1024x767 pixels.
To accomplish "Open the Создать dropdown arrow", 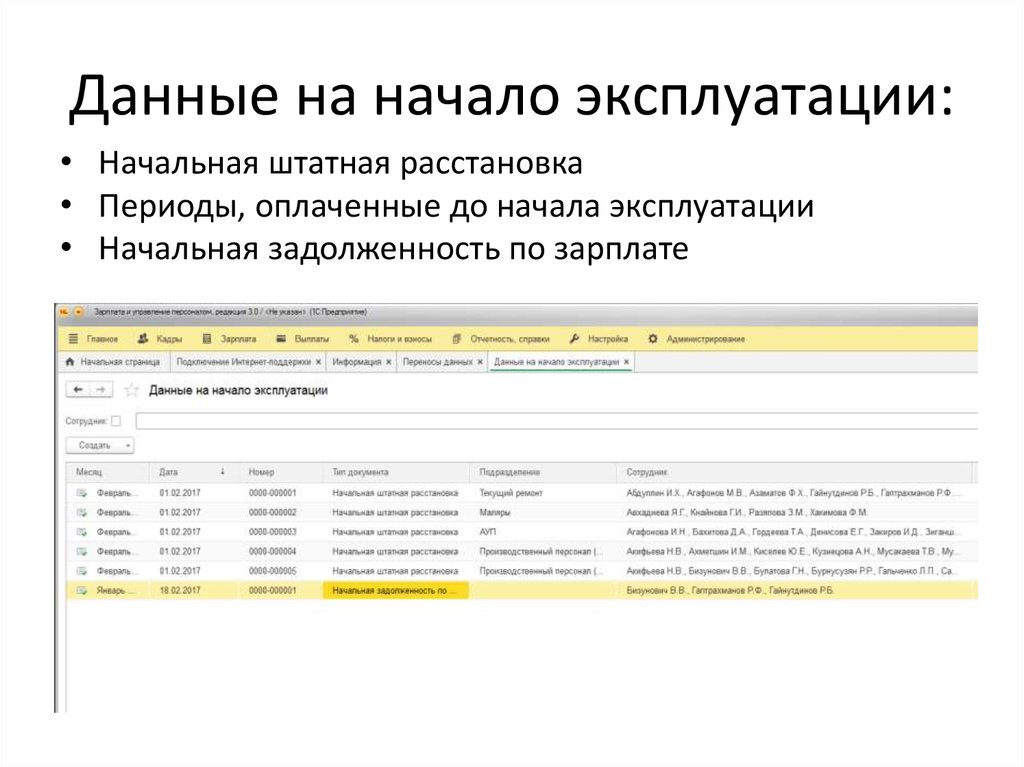I will point(127,446).
